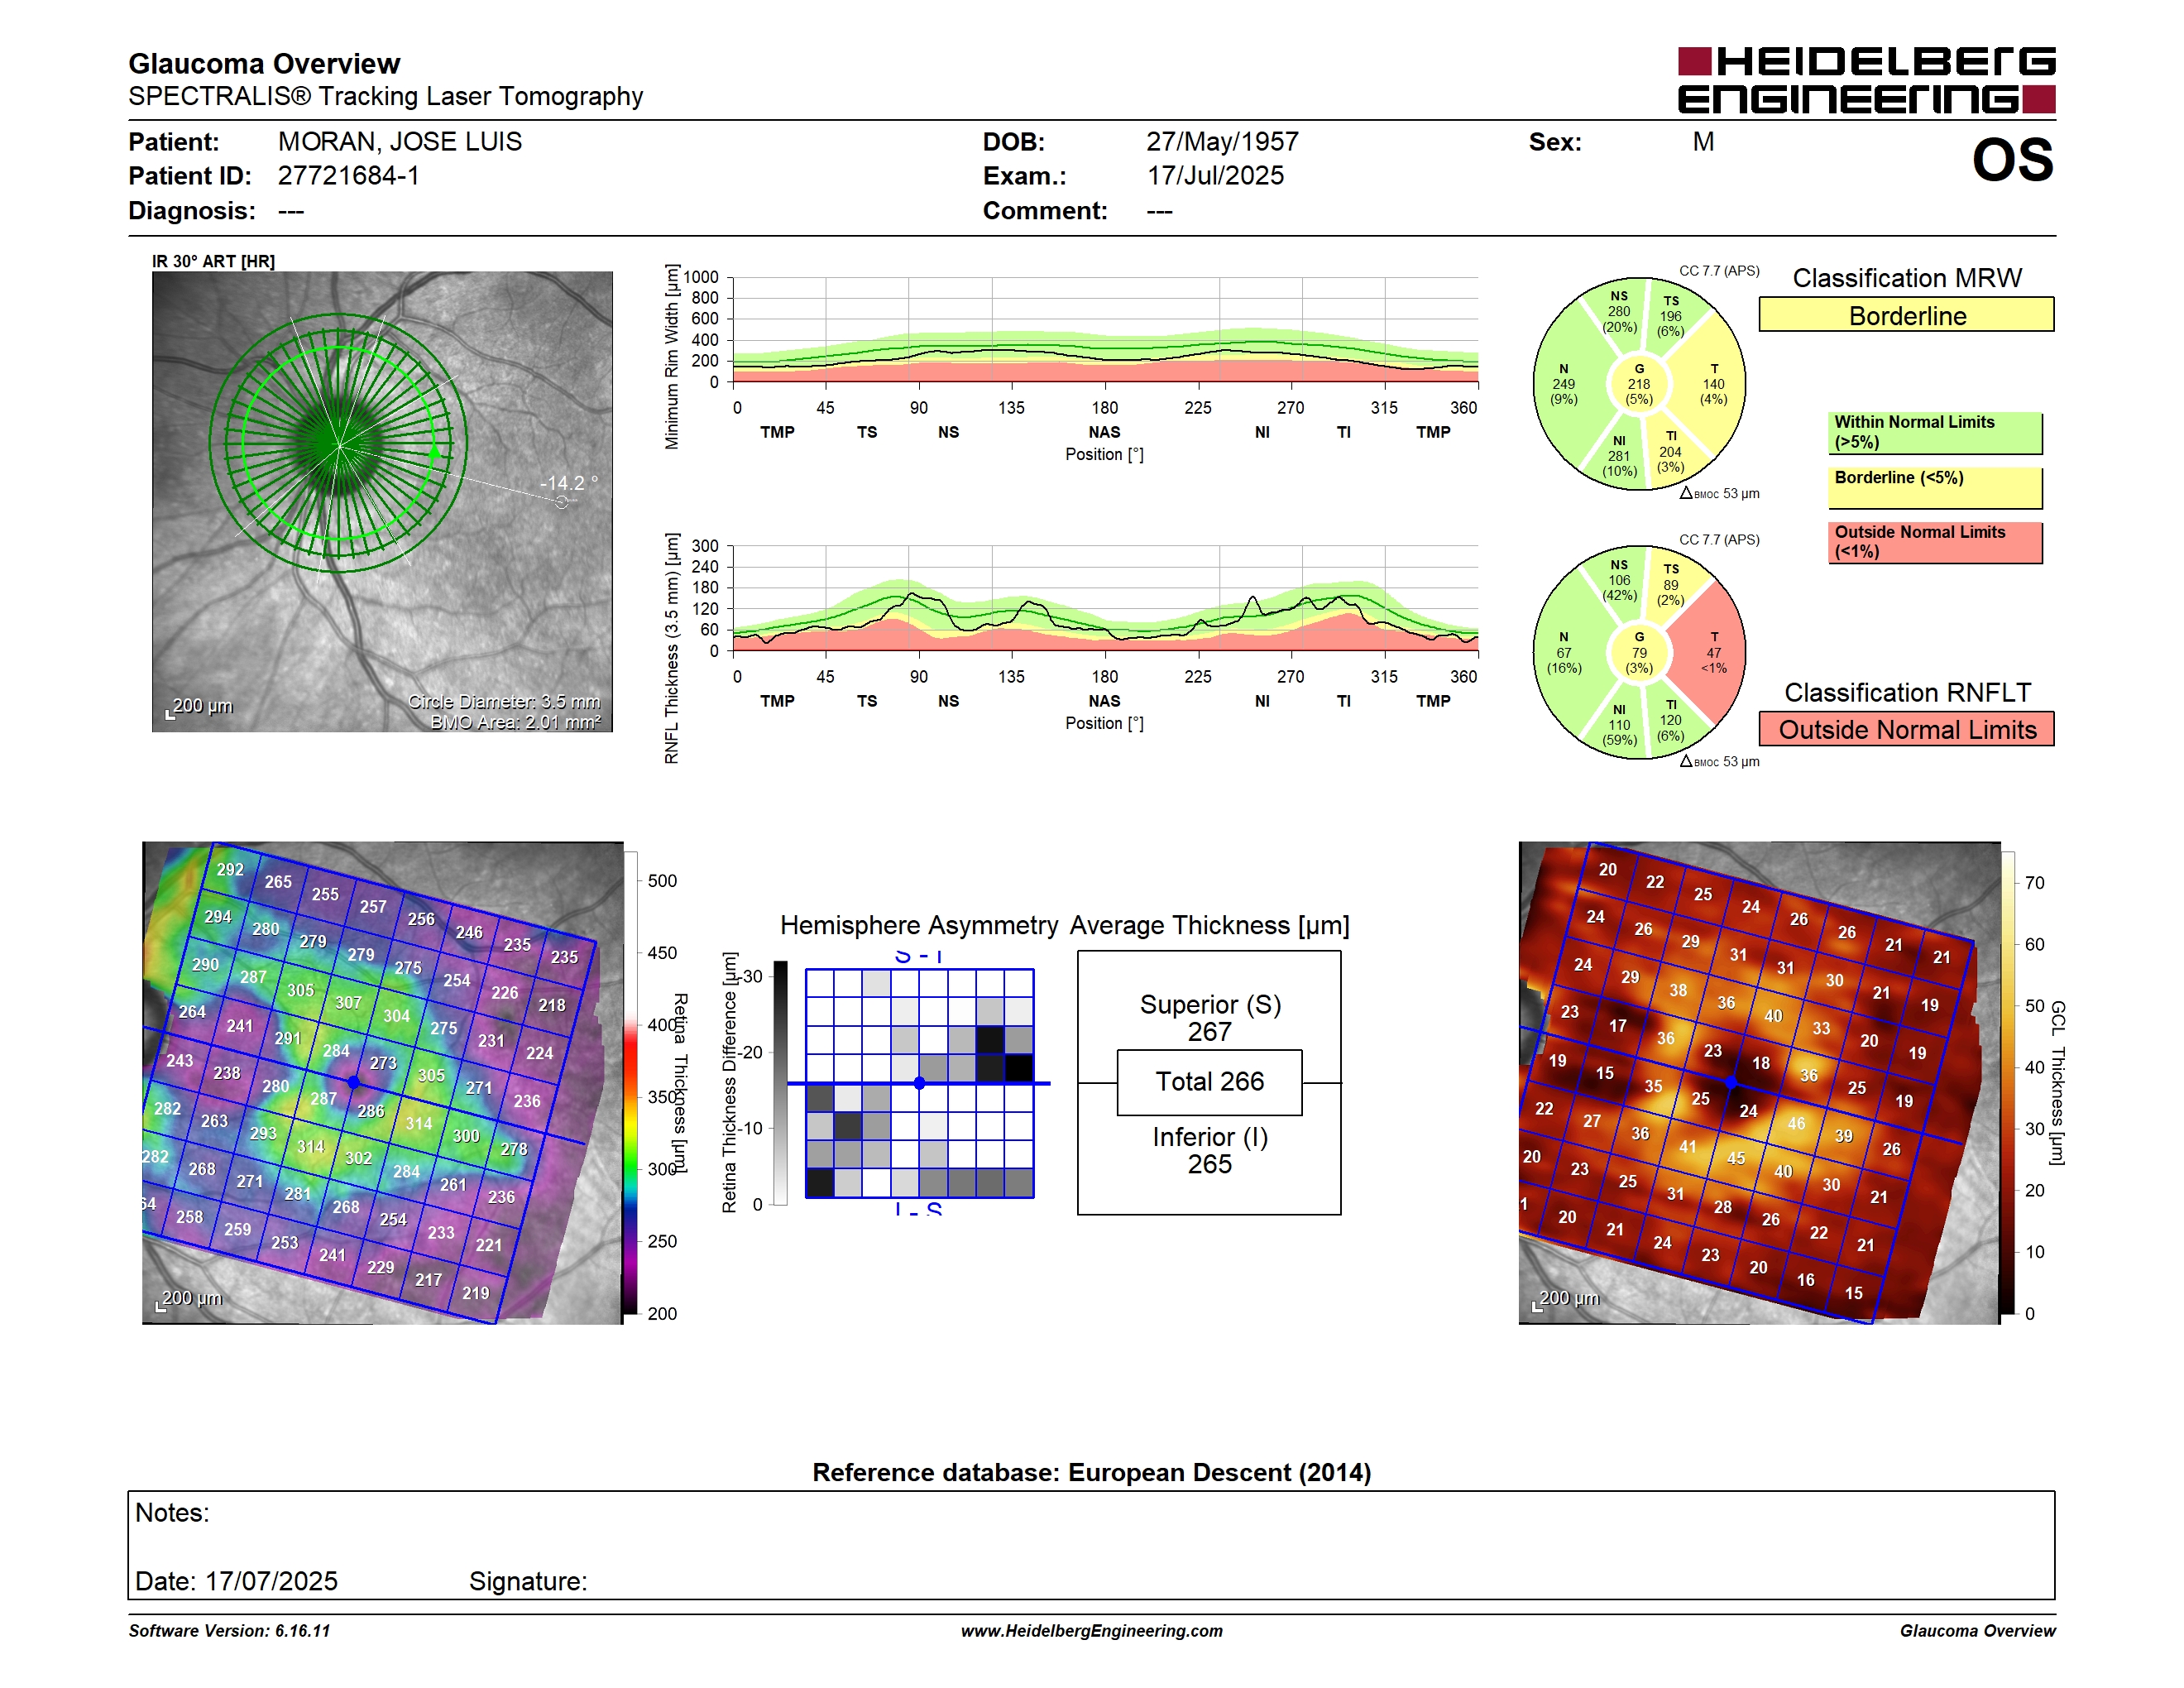Click cell 307 in the retina thickness map
Image resolution: width=2184 pixels, height=1688 pixels.
click(x=348, y=1003)
